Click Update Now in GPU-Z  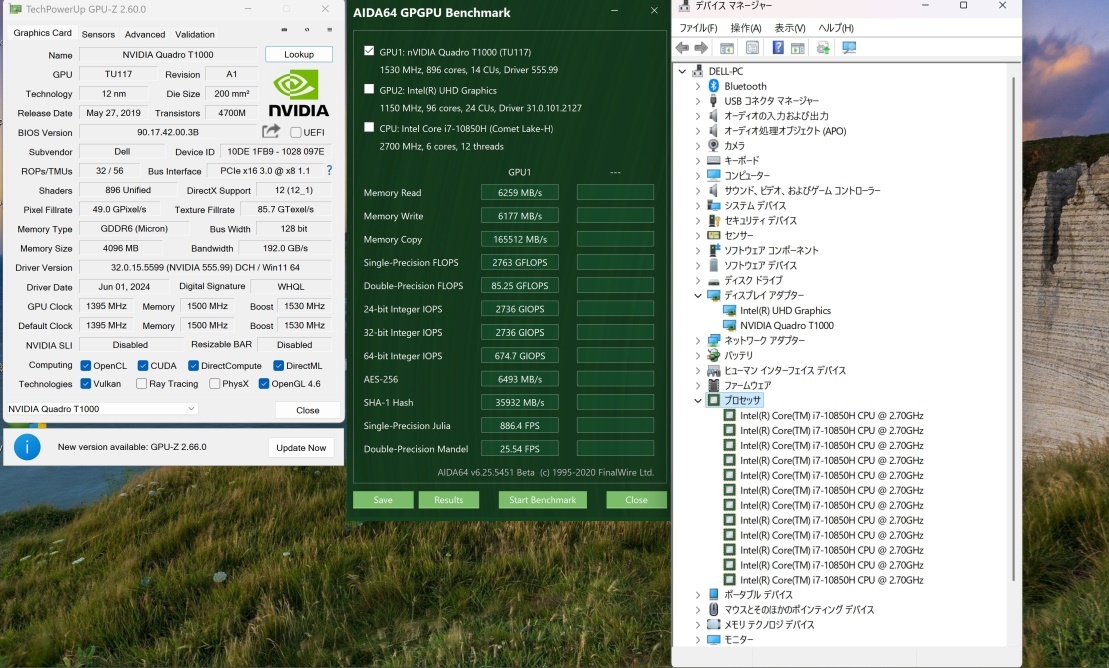301,447
